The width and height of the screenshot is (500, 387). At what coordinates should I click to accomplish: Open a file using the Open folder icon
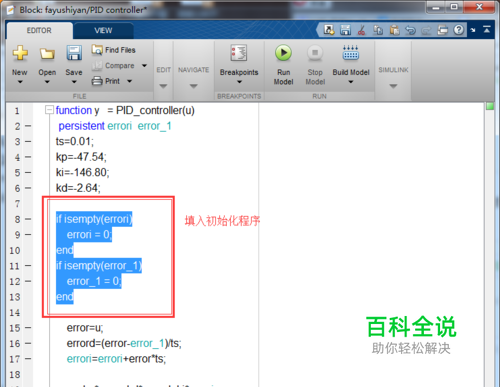click(47, 54)
